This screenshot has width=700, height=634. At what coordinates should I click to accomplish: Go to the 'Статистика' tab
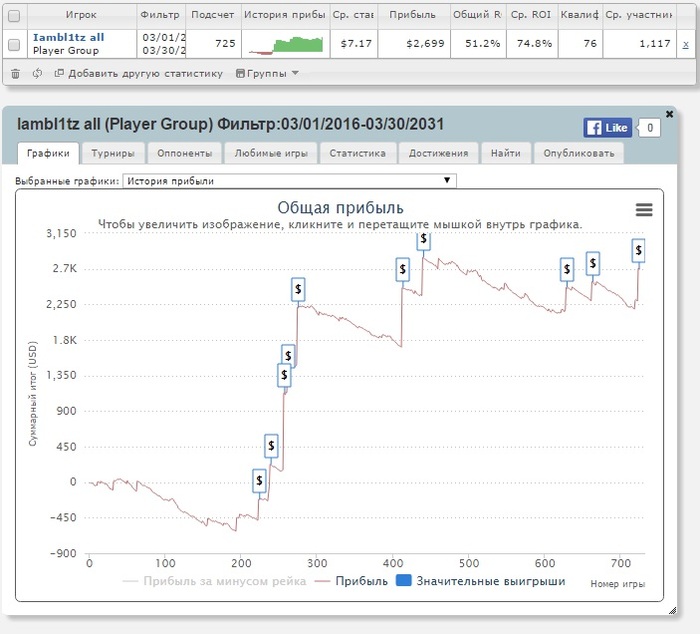click(x=358, y=154)
